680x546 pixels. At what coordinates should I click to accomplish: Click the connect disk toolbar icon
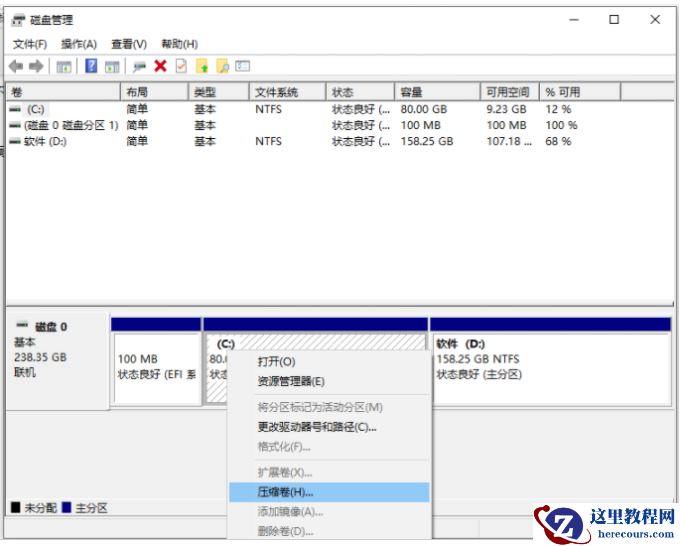click(139, 67)
